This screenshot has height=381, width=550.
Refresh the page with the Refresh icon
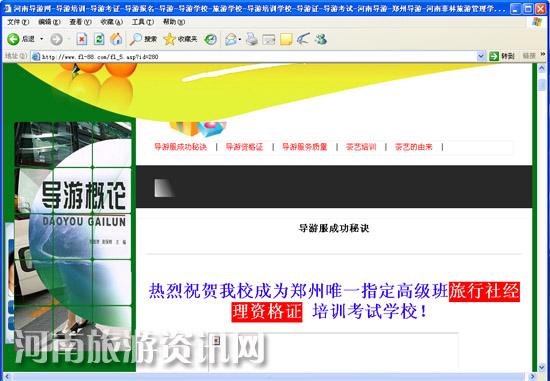coord(99,39)
